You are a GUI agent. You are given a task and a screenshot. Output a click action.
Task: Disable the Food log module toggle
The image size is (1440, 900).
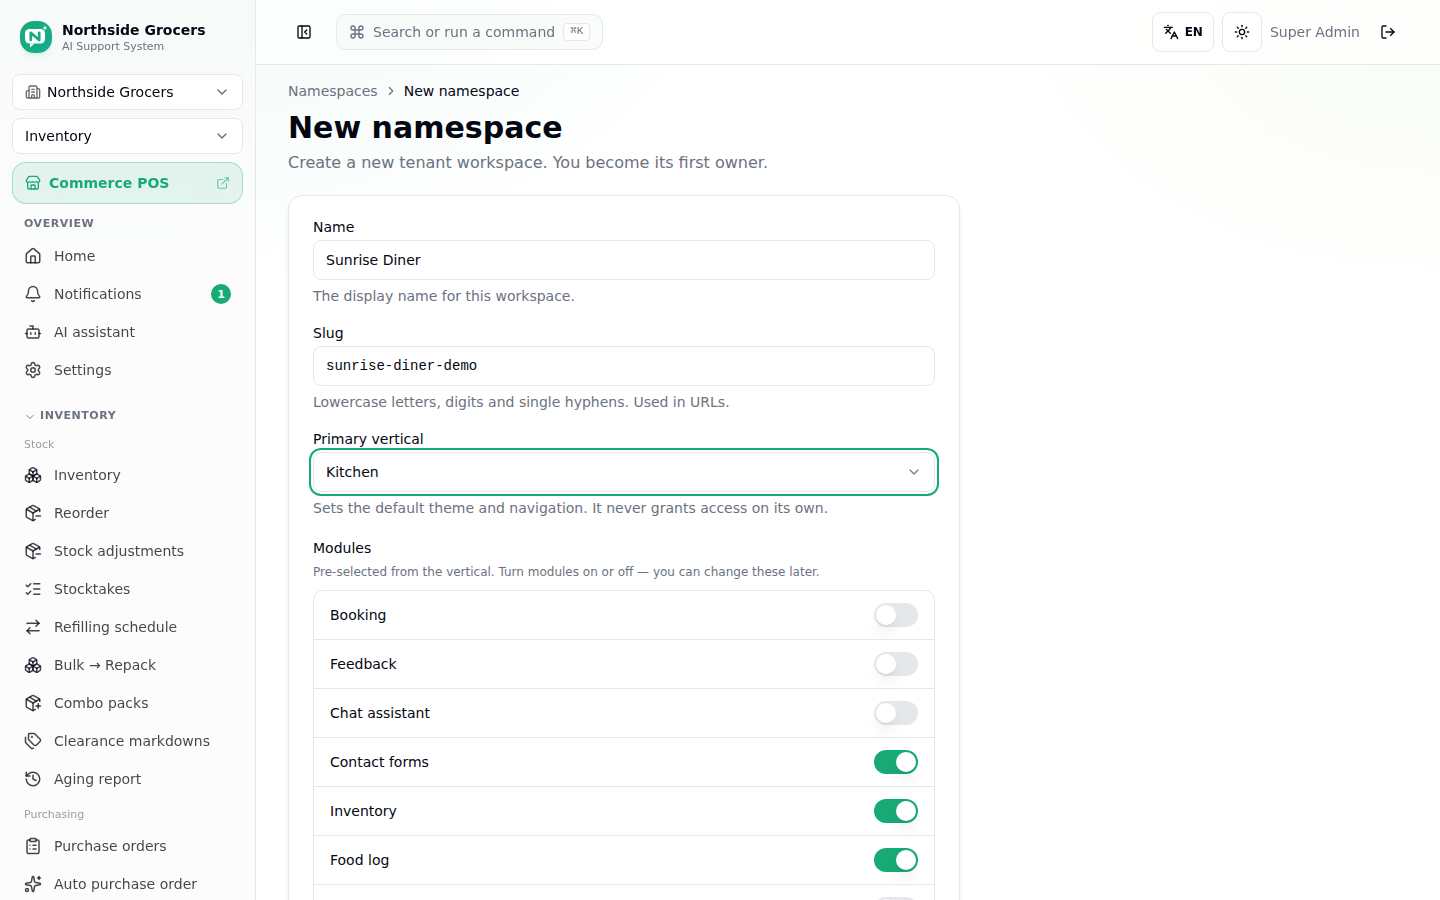[896, 860]
